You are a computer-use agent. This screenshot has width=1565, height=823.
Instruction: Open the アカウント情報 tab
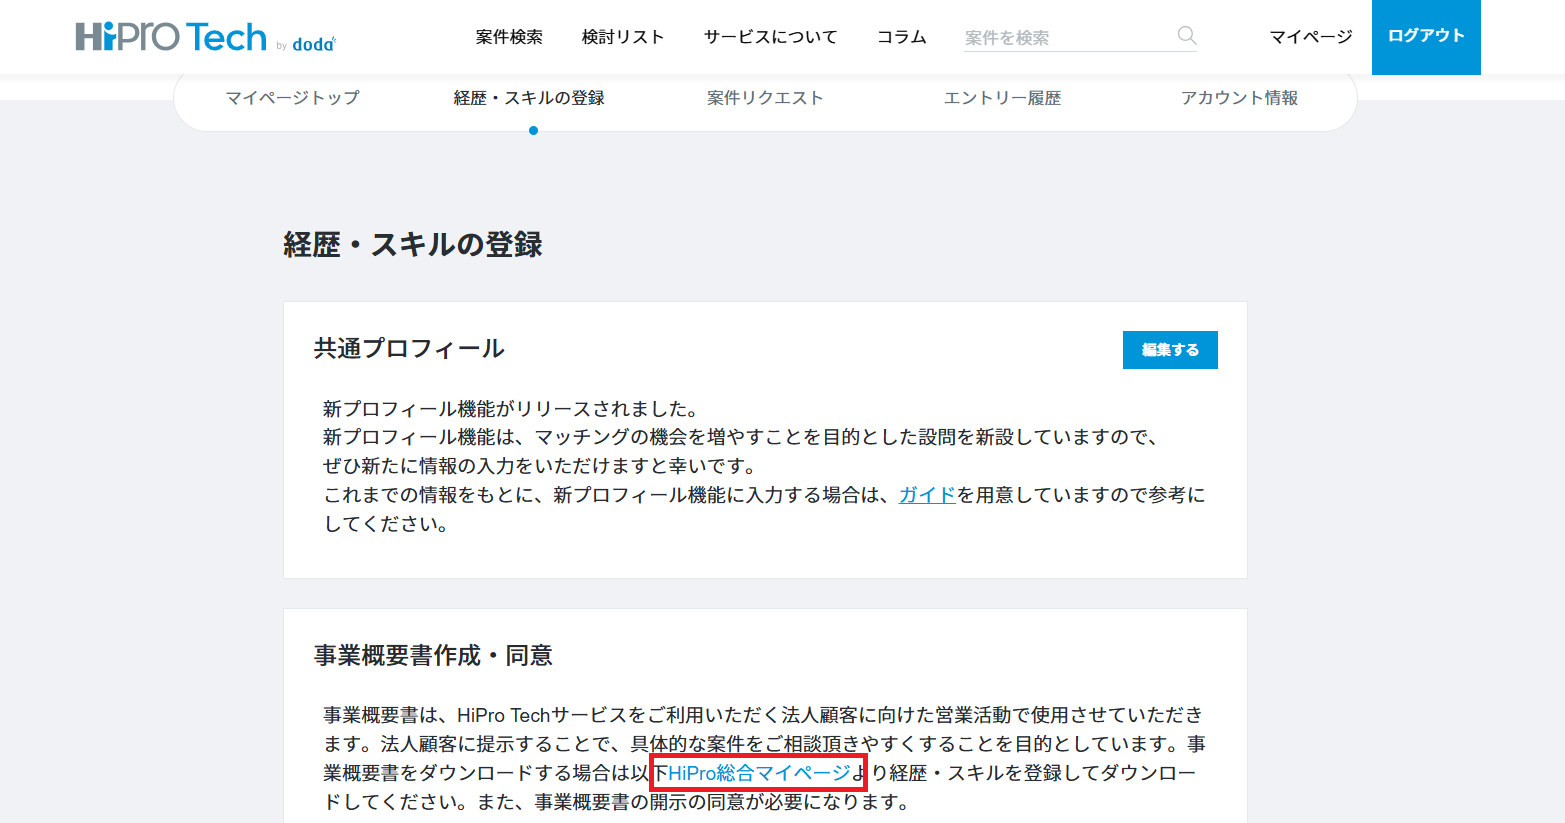click(1239, 97)
